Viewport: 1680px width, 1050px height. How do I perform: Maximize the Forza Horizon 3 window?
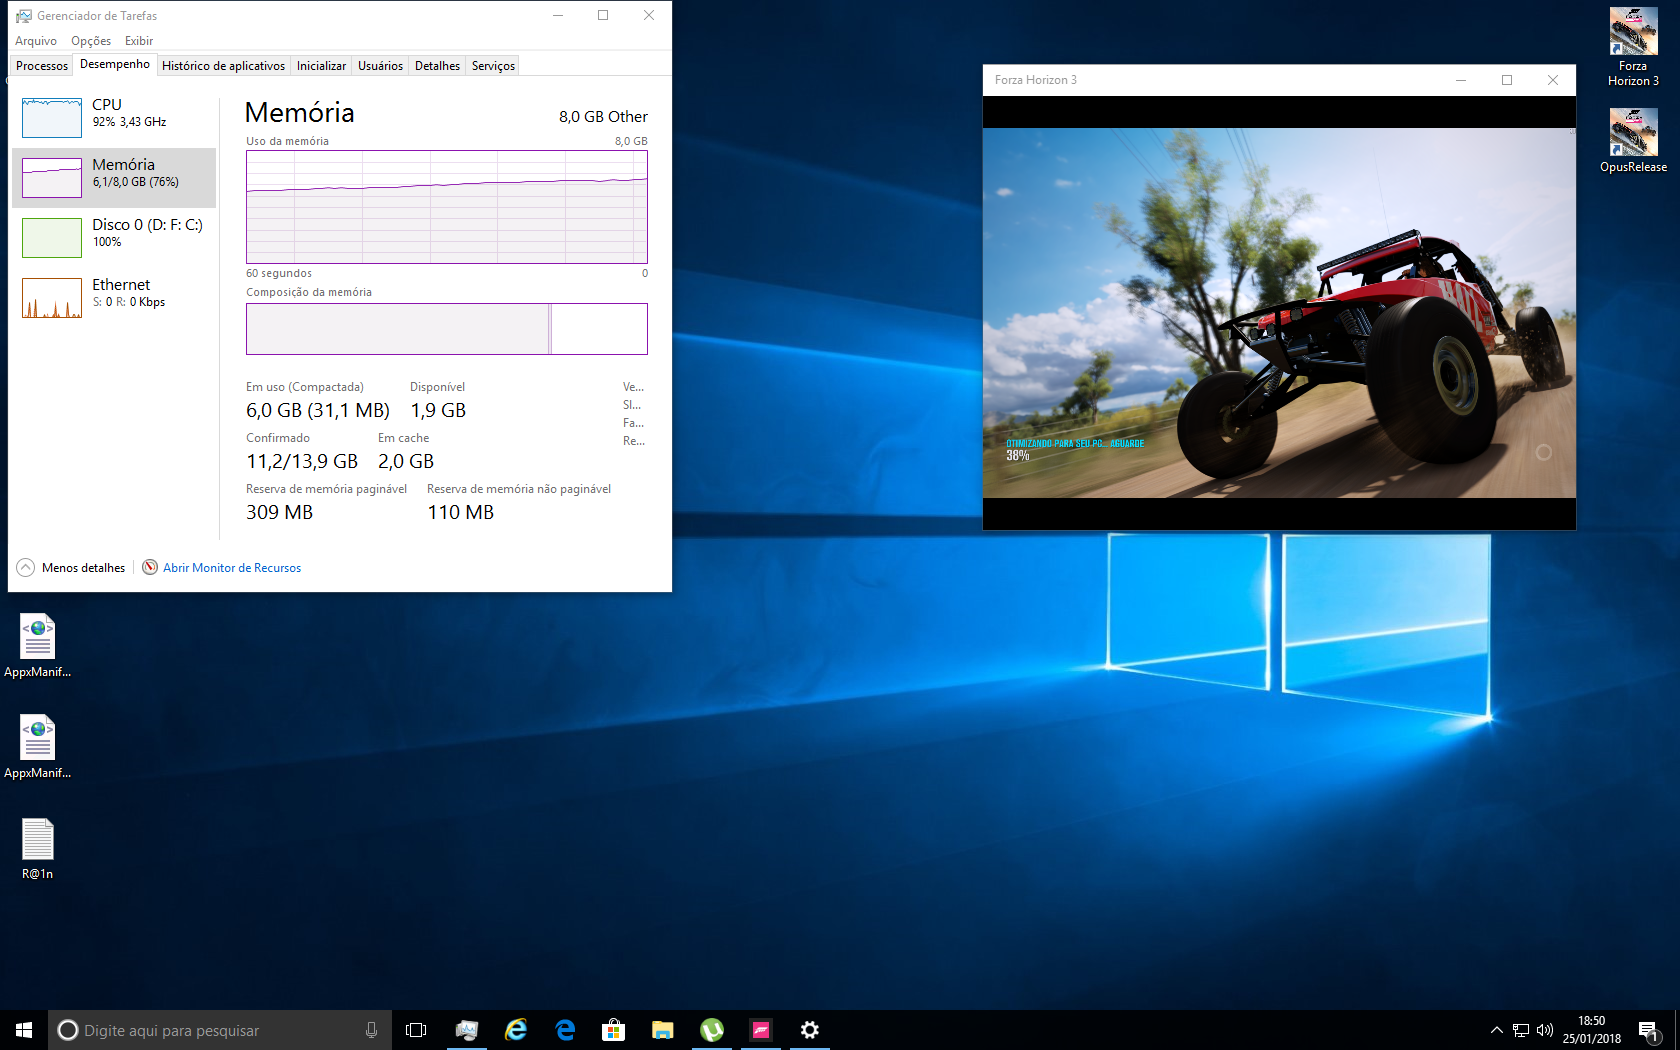click(1507, 80)
